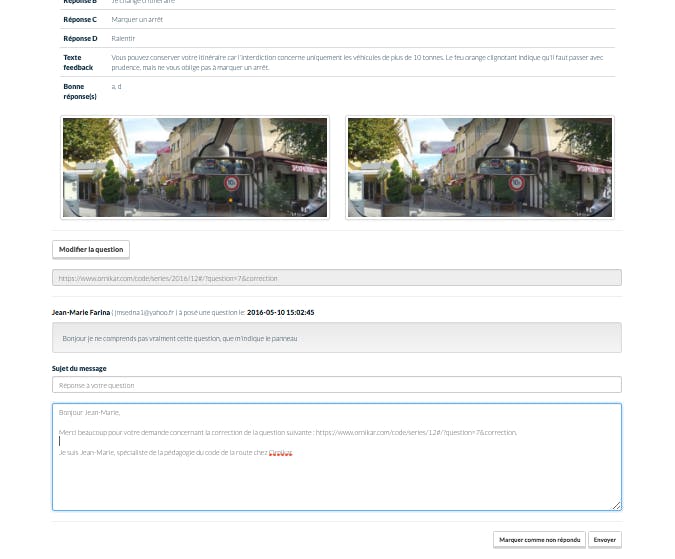The image size is (675, 559).
Task: Open the left street photo thumbnail
Action: (195, 167)
